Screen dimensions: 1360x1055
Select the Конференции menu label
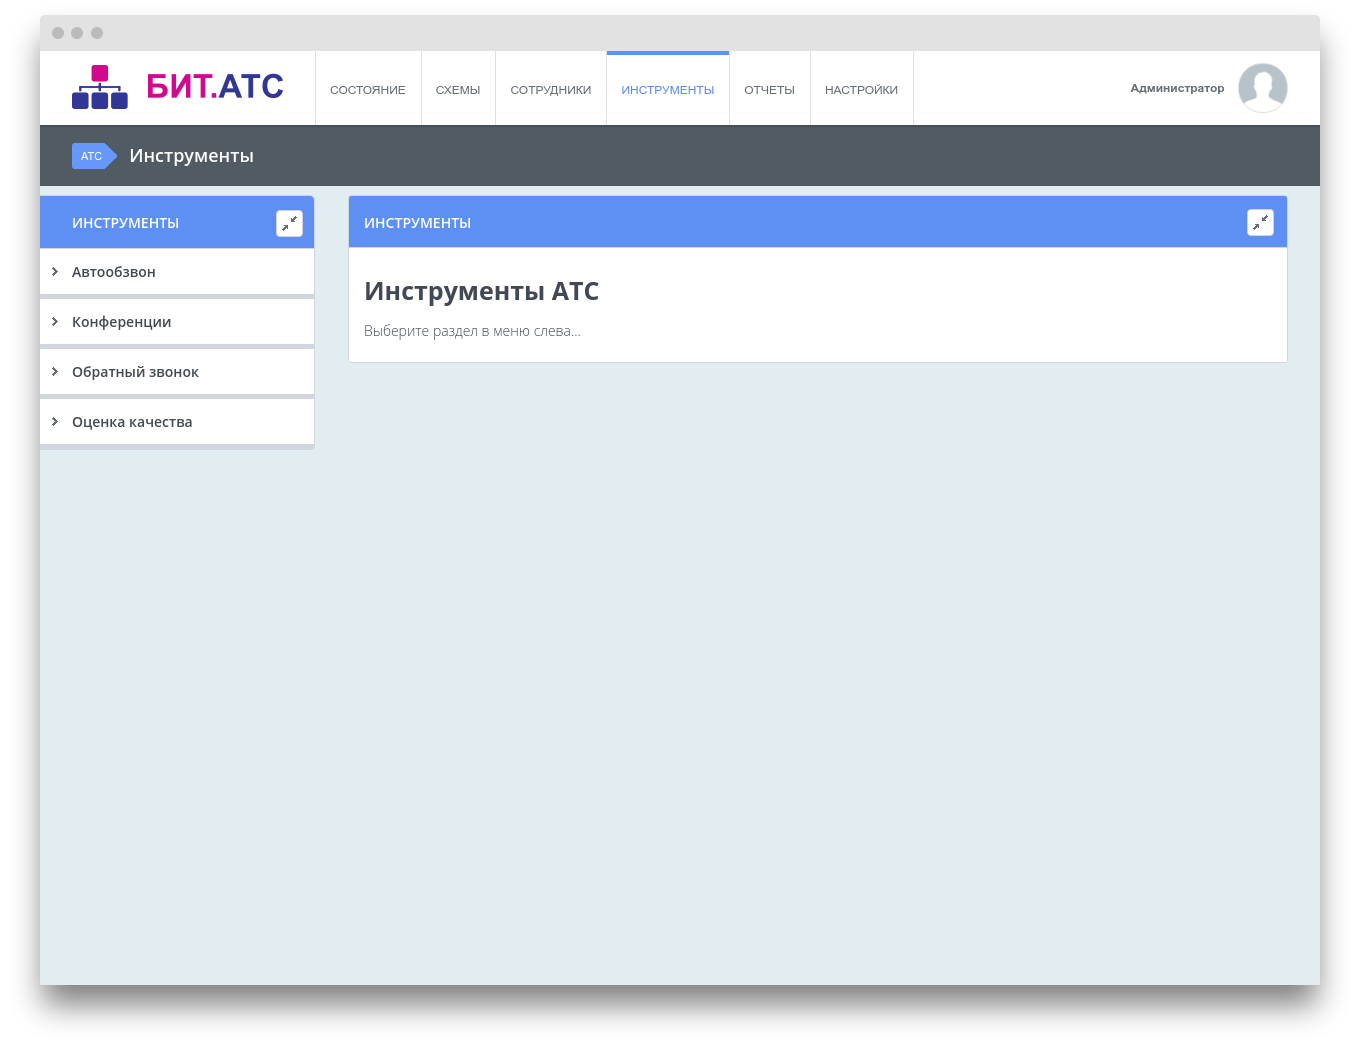click(122, 322)
